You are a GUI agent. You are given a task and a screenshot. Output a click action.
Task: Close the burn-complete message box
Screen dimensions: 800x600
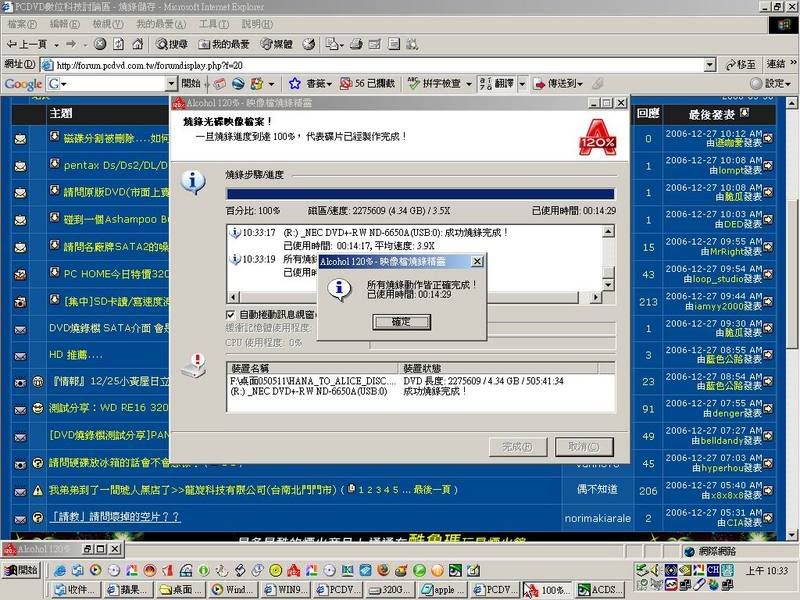[477, 262]
